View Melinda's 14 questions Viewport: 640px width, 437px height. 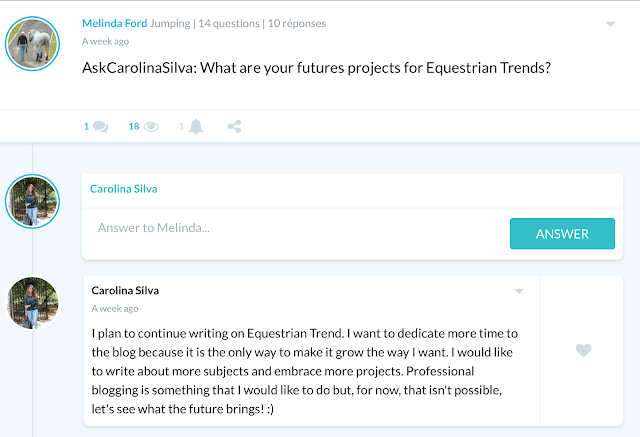[227, 23]
